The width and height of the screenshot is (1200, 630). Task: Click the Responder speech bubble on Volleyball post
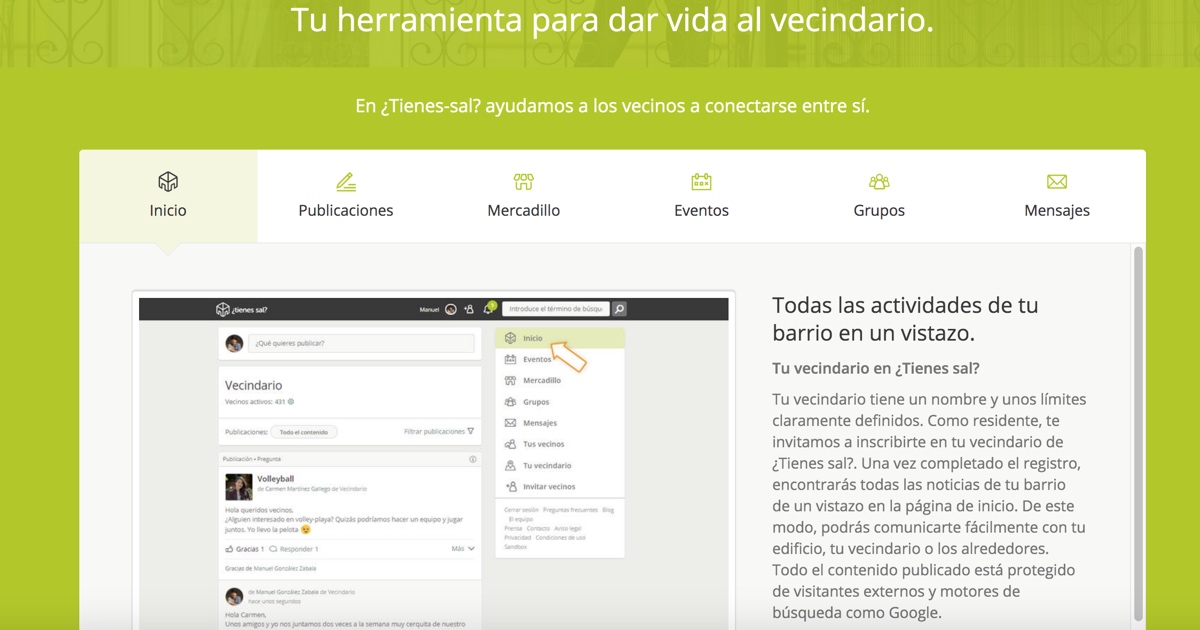click(294, 549)
